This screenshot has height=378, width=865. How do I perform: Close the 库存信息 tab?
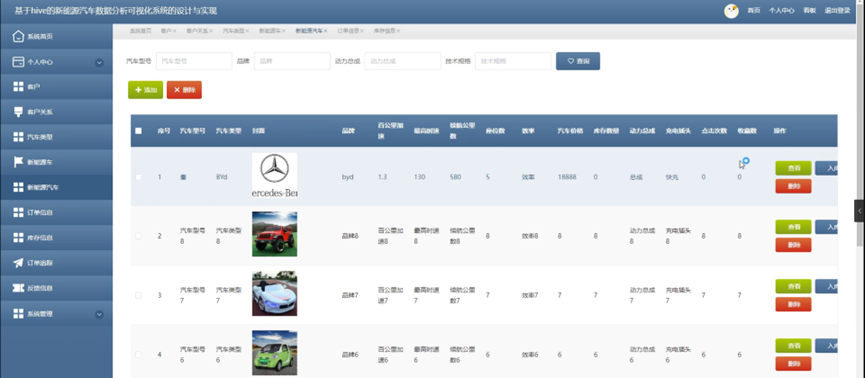tap(398, 31)
